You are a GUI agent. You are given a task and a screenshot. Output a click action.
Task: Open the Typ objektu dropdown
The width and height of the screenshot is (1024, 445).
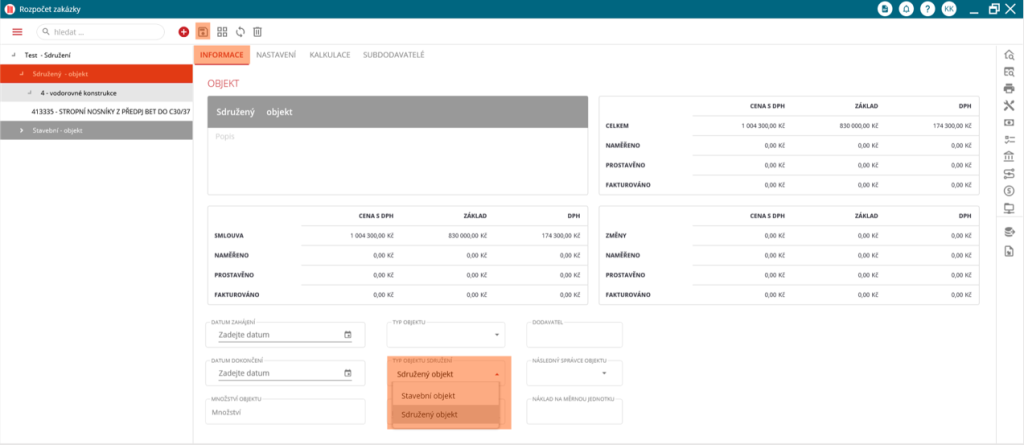[497, 335]
